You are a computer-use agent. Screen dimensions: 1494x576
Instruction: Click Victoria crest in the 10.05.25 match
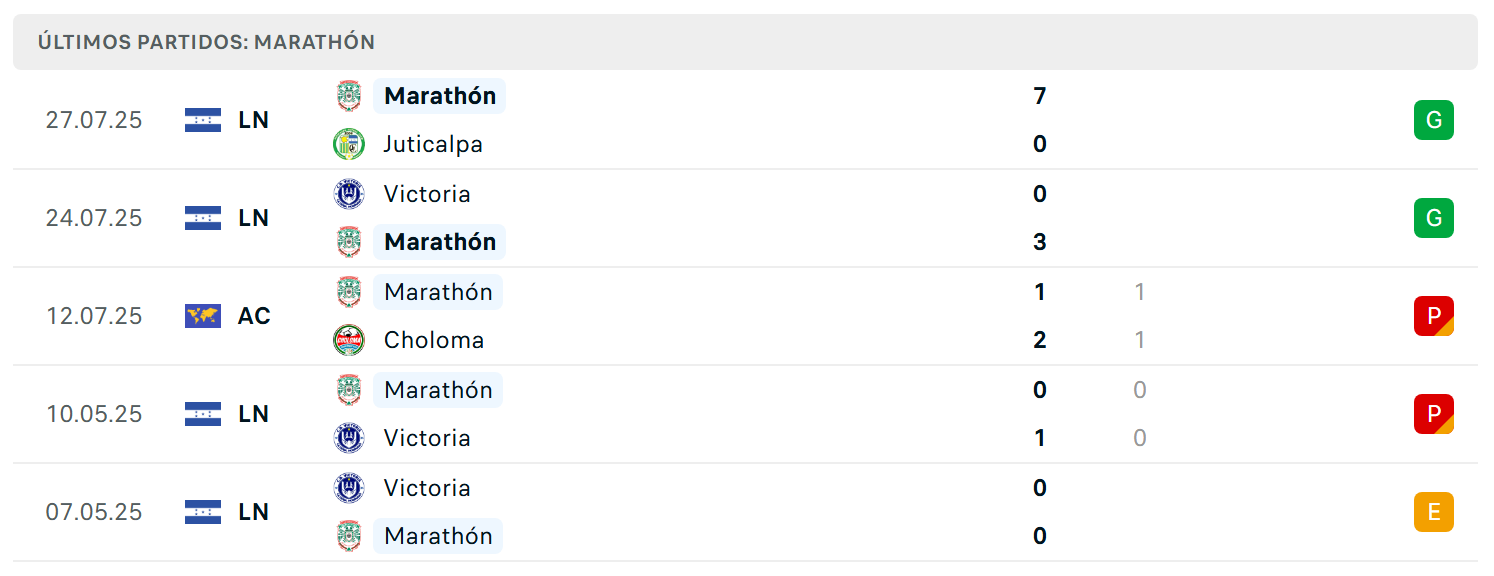pyautogui.click(x=349, y=438)
